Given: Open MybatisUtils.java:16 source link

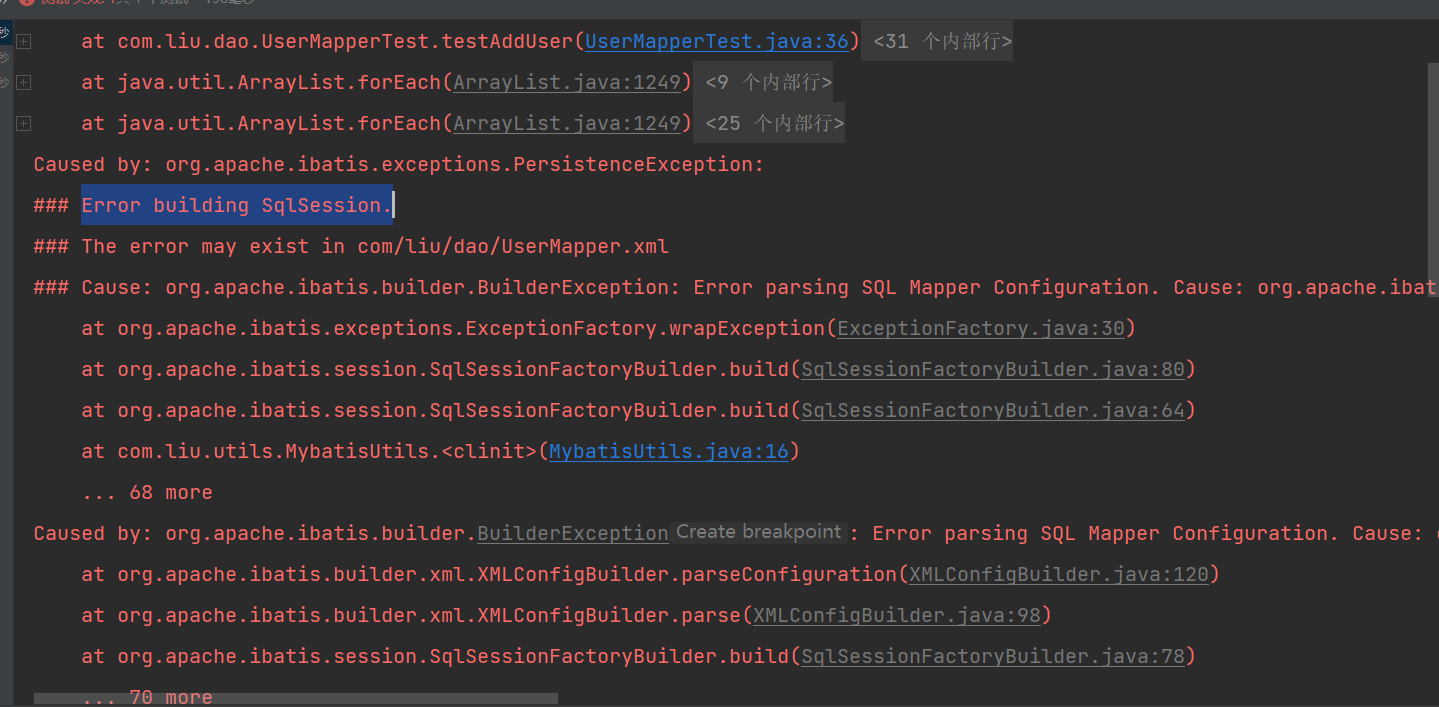Looking at the screenshot, I should [x=669, y=451].
